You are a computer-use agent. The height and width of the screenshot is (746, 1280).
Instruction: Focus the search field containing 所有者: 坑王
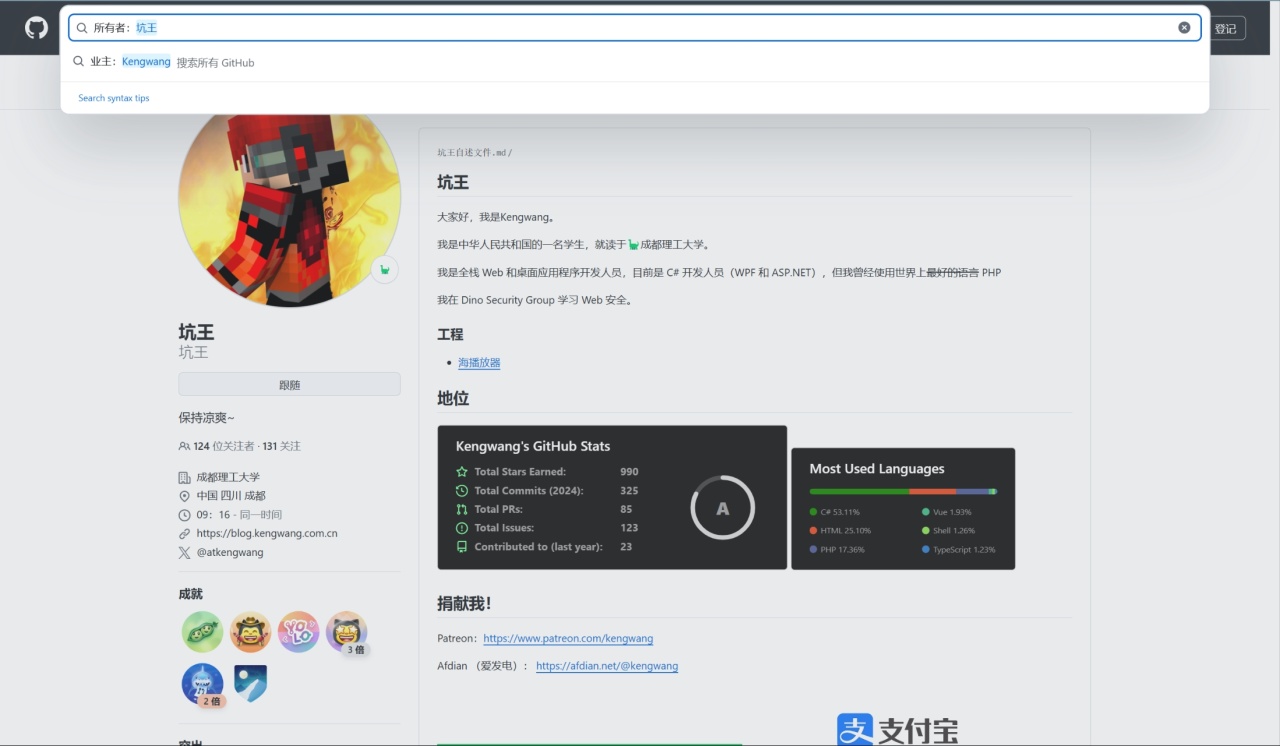pos(634,28)
